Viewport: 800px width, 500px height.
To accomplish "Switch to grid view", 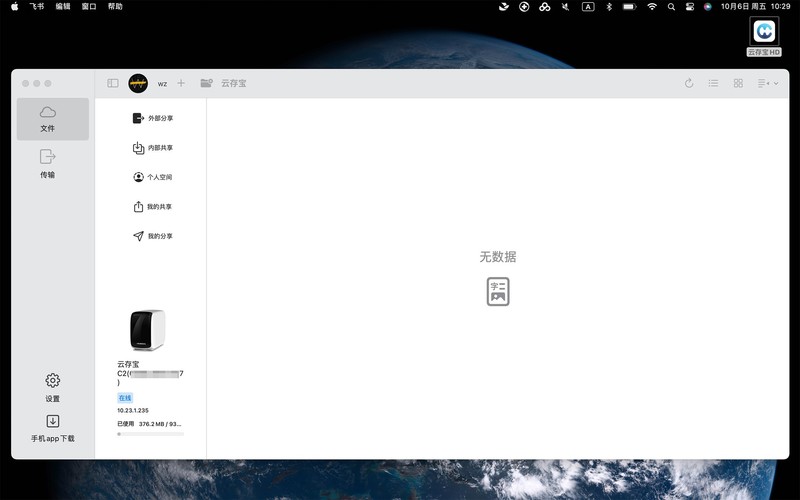I will click(x=738, y=83).
